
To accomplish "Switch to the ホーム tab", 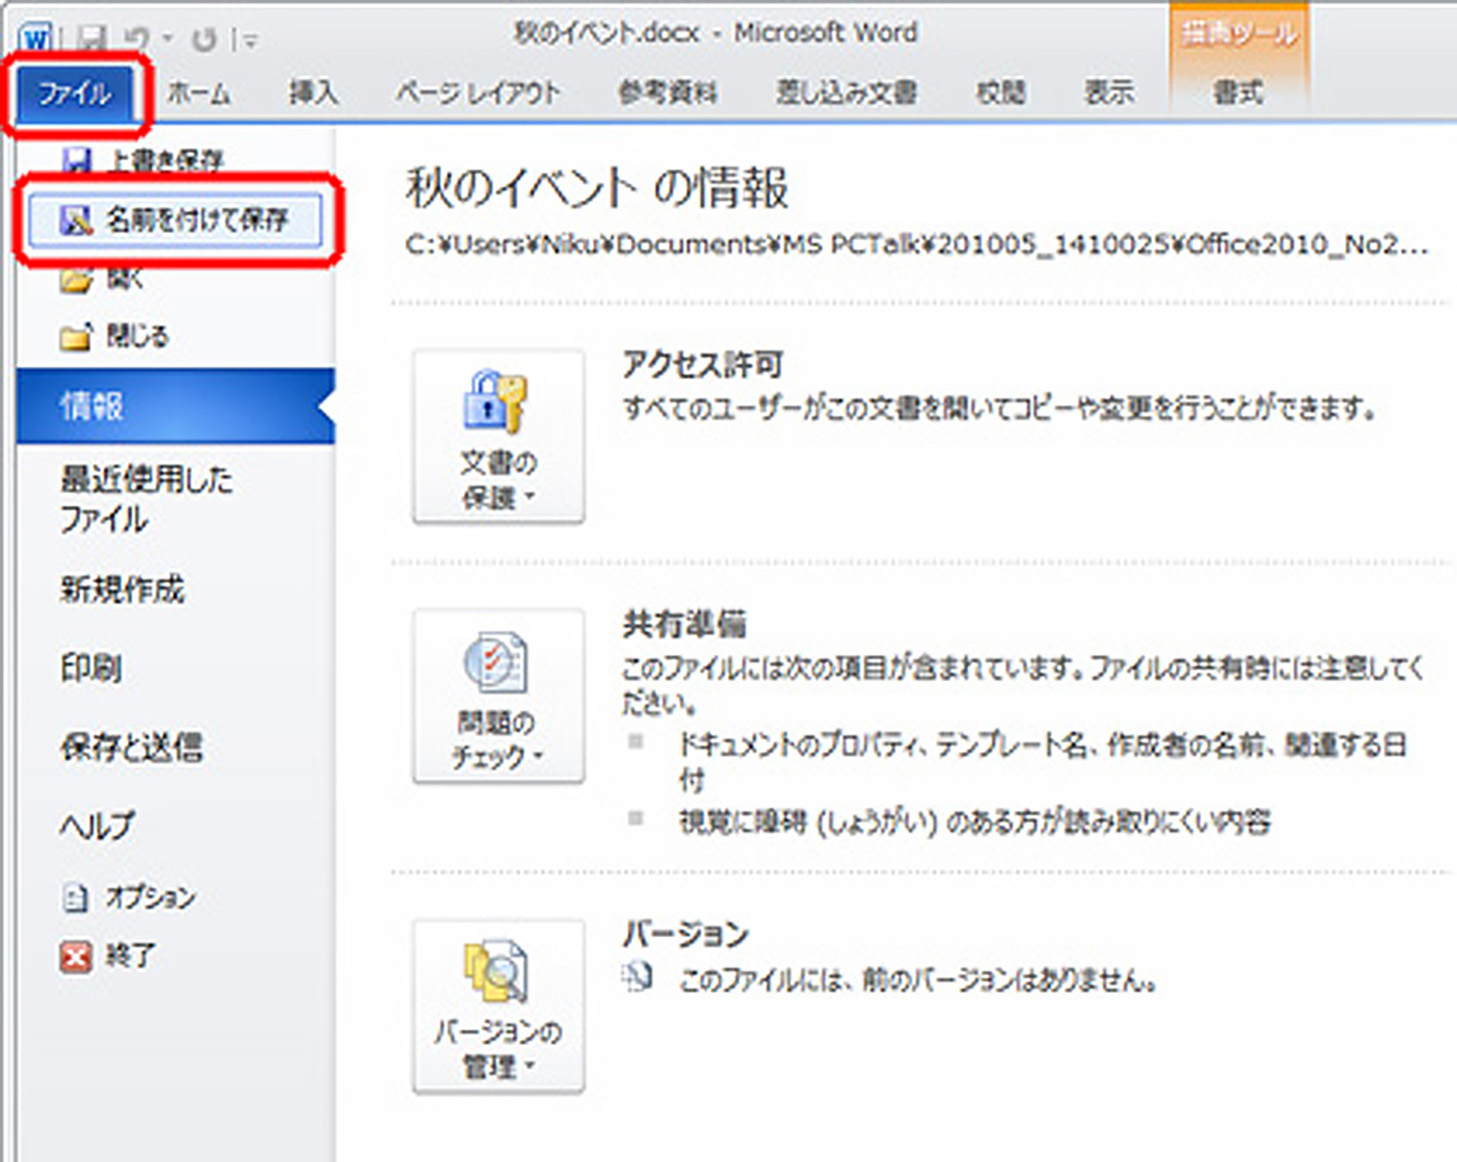I will tap(198, 93).
